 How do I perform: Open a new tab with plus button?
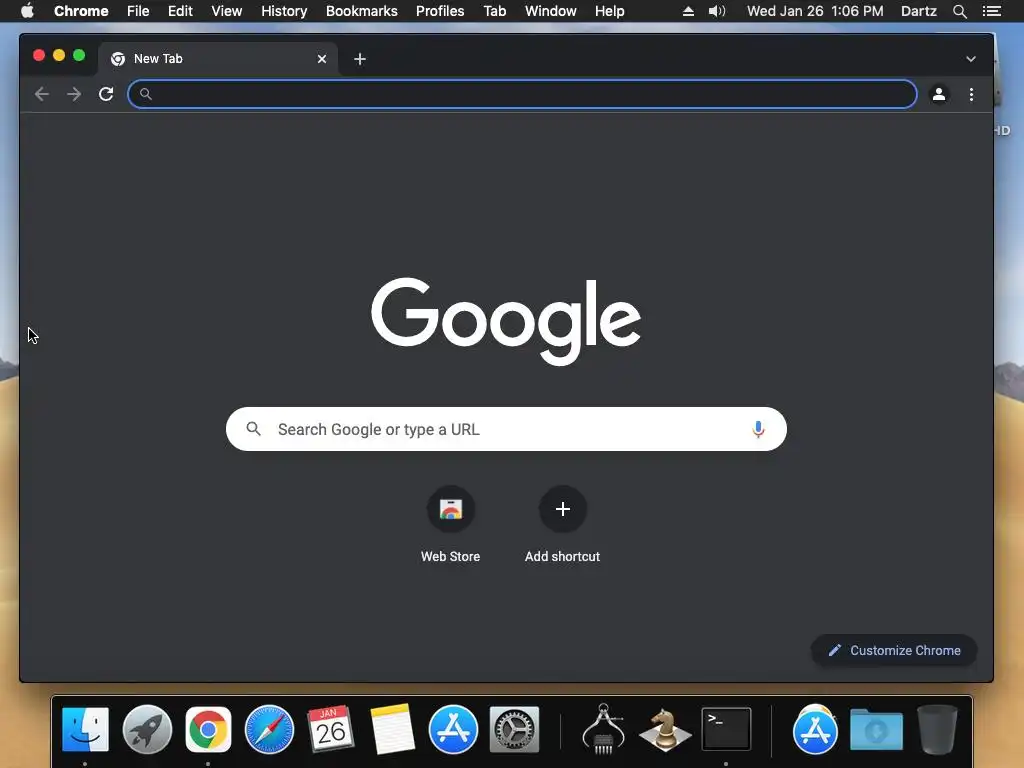point(360,59)
